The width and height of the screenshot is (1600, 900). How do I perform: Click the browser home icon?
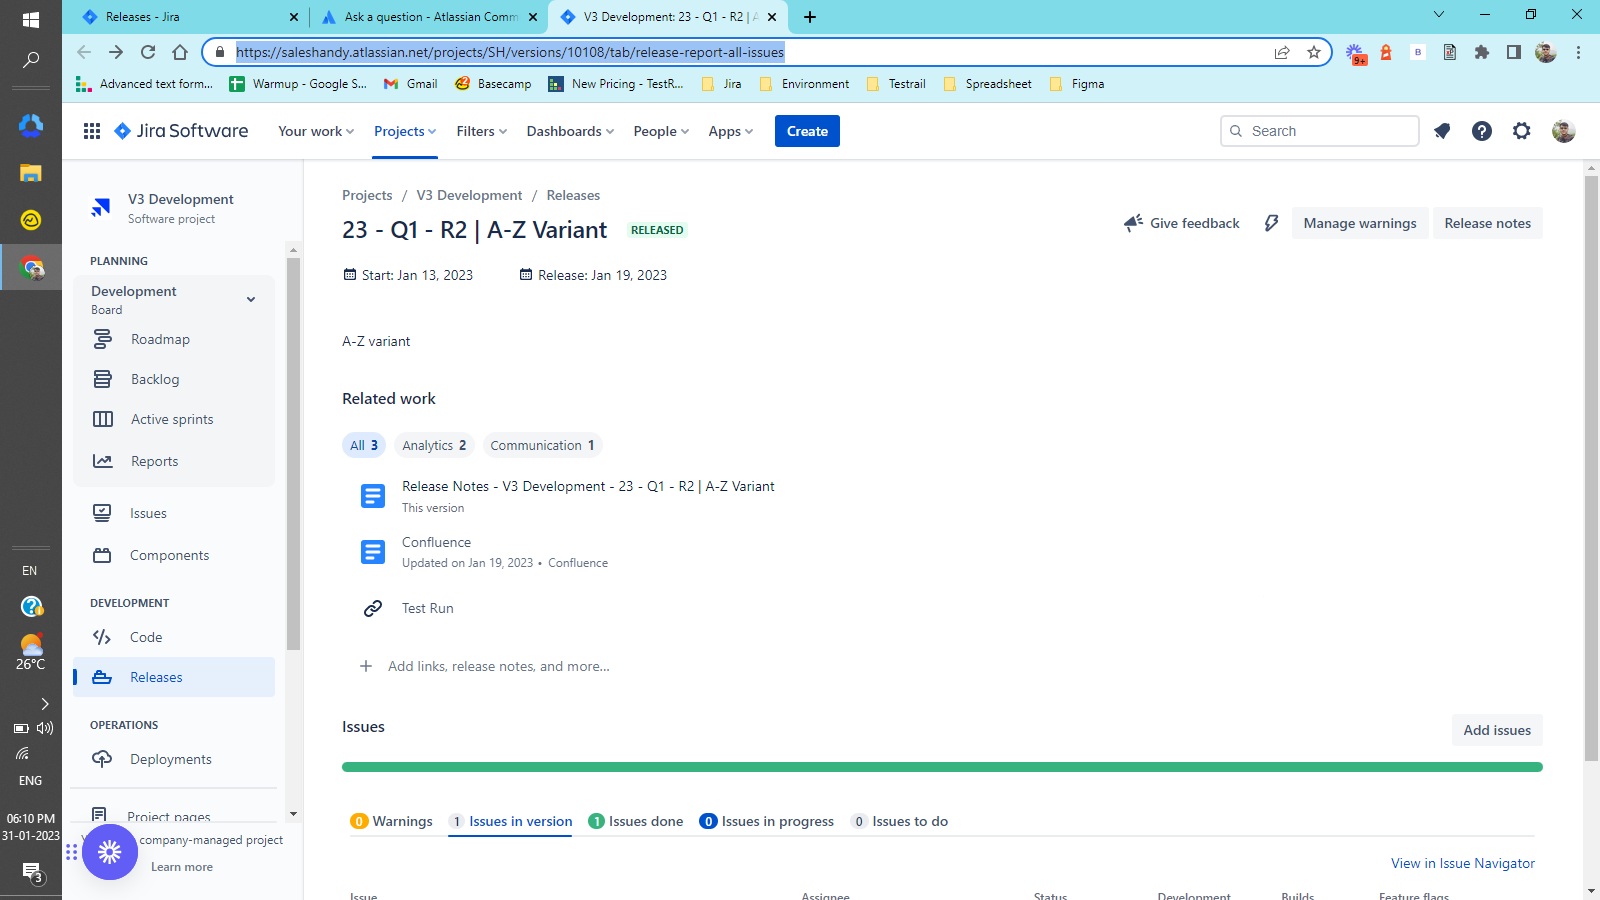180,52
